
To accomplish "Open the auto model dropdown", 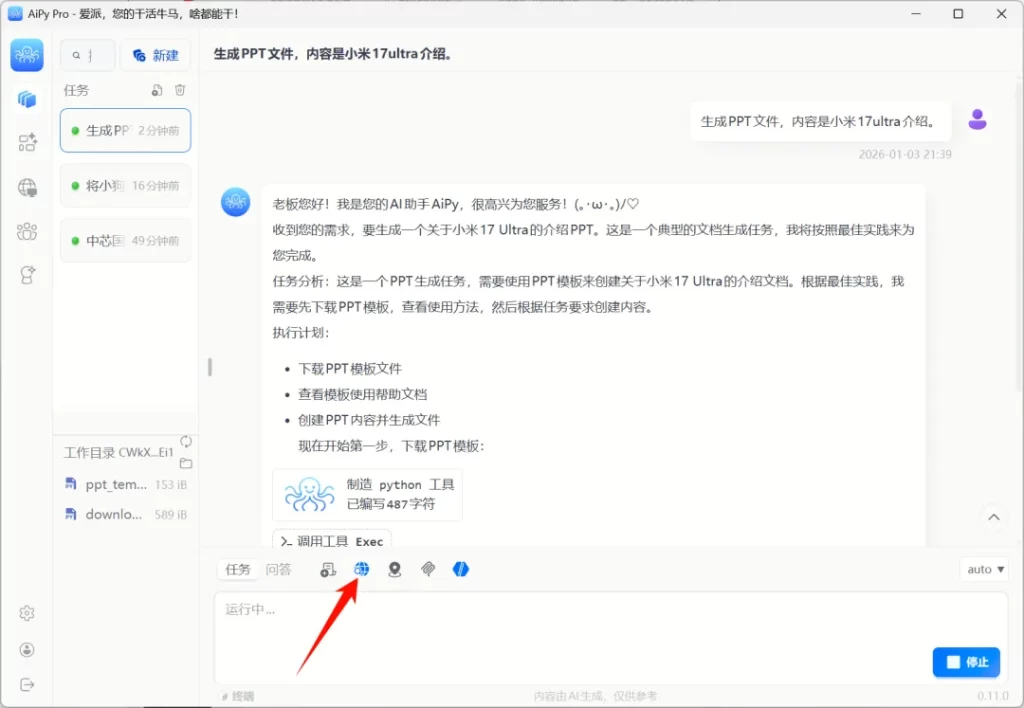I will [985, 569].
